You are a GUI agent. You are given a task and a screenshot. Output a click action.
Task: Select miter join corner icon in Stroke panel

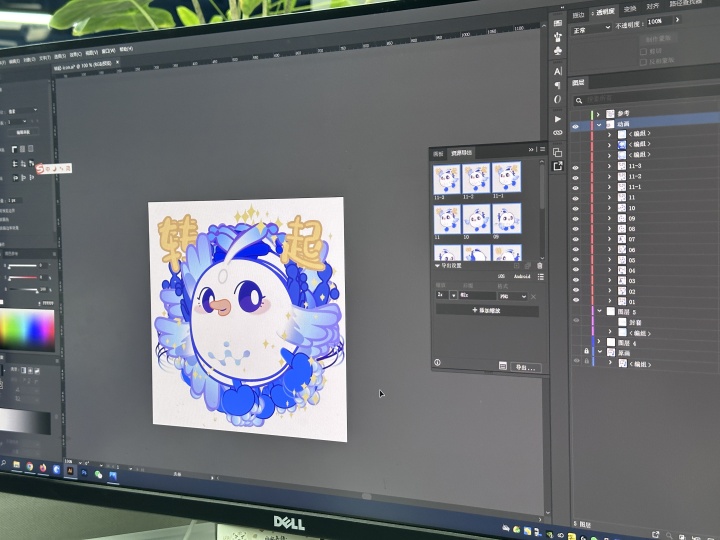click(x=15, y=149)
